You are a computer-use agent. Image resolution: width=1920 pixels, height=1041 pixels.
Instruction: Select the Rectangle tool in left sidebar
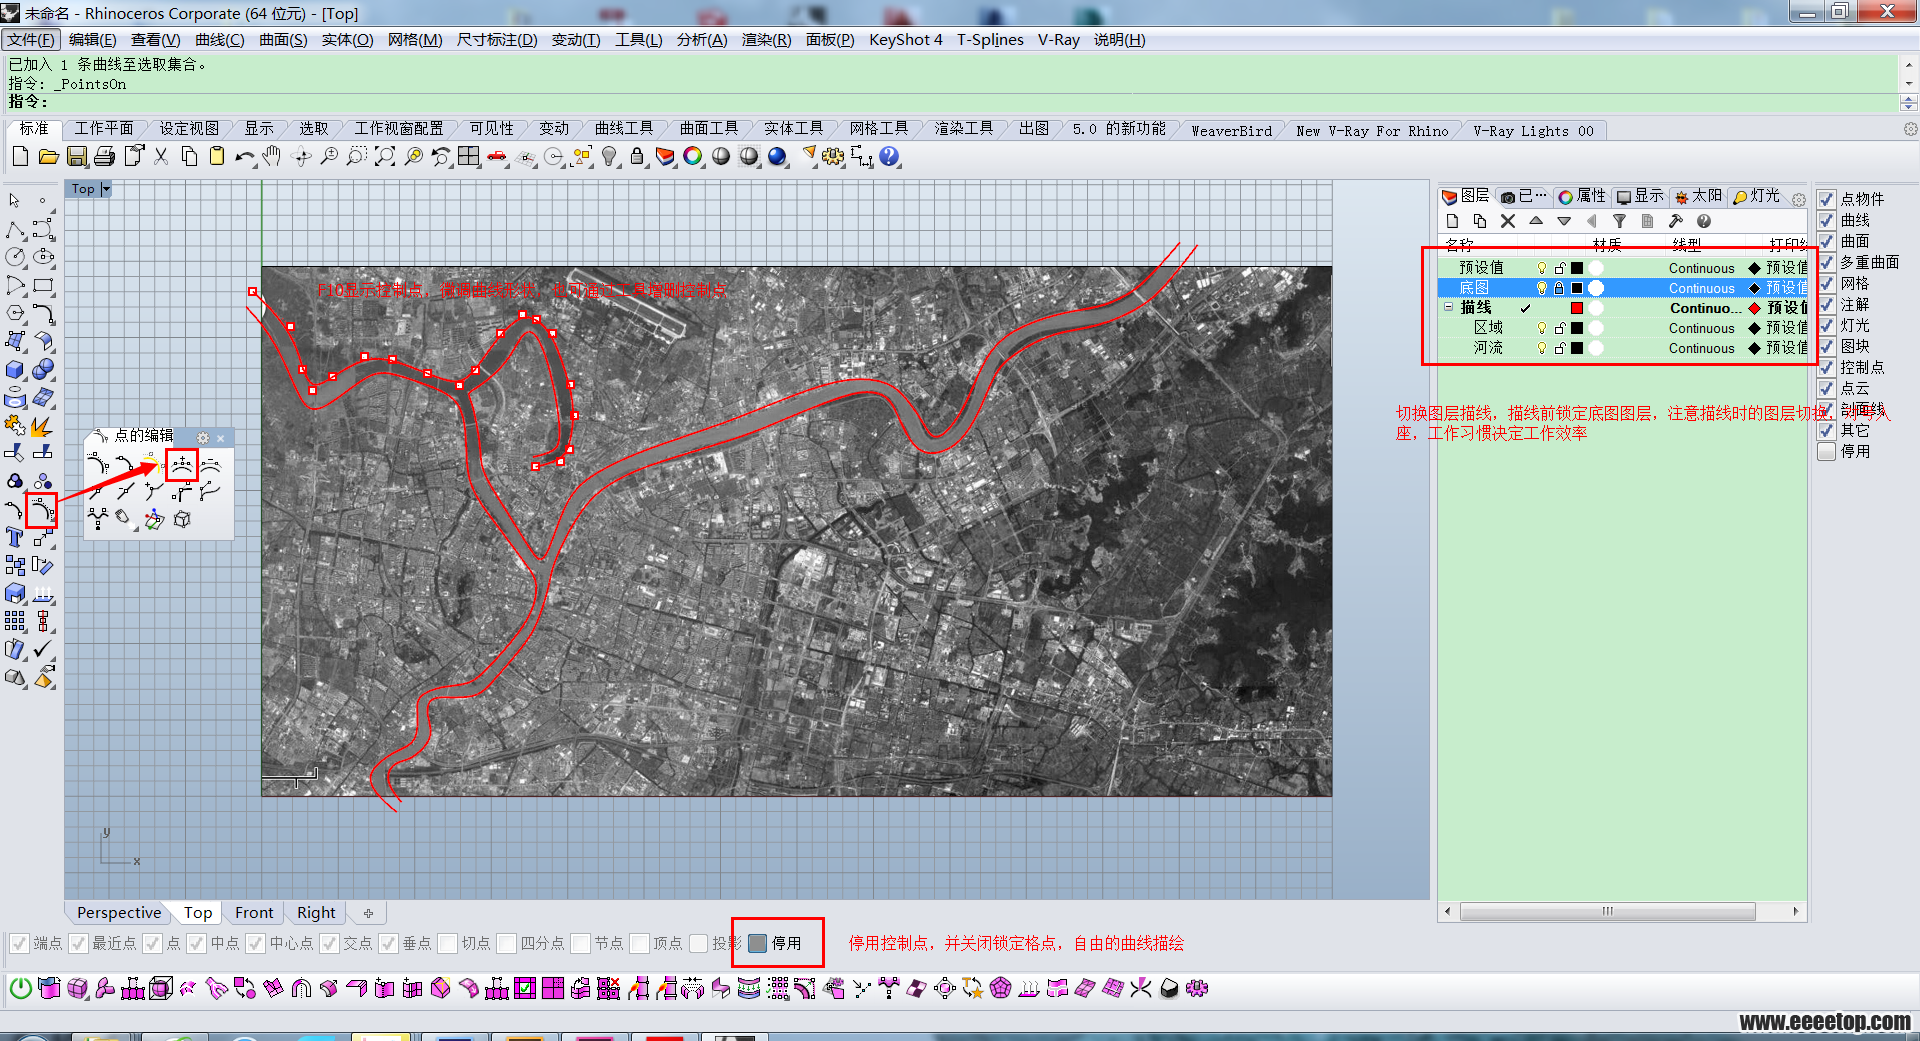click(43, 285)
